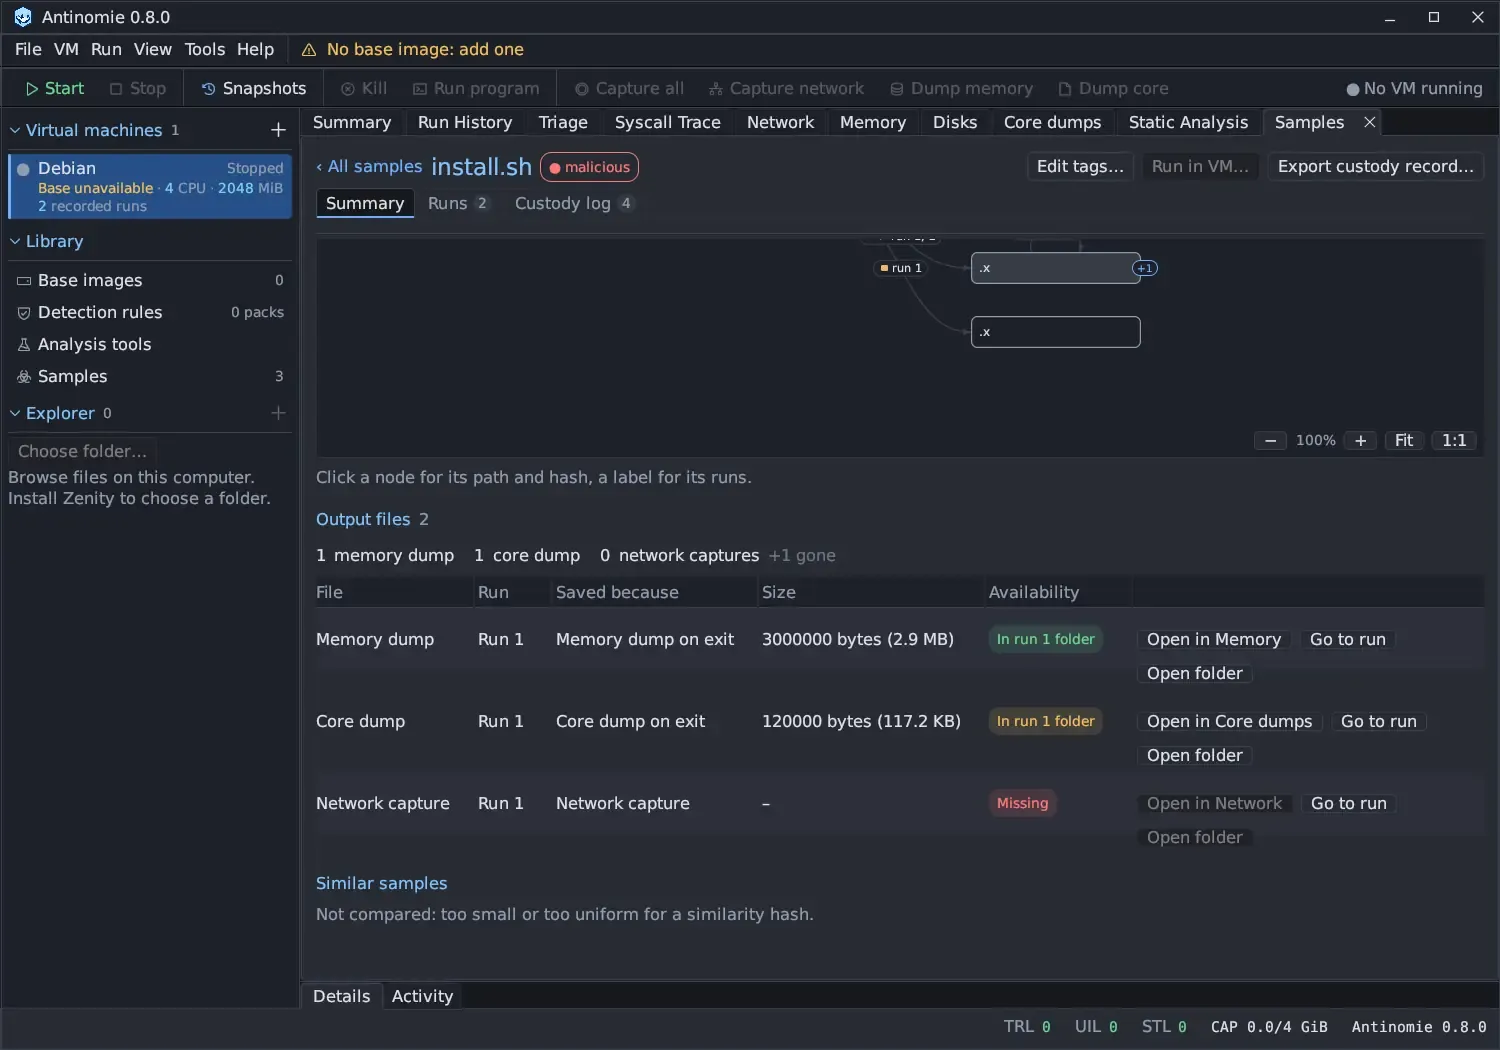This screenshot has width=1500, height=1050.
Task: Click the warning icon beside No base image
Action: (309, 50)
